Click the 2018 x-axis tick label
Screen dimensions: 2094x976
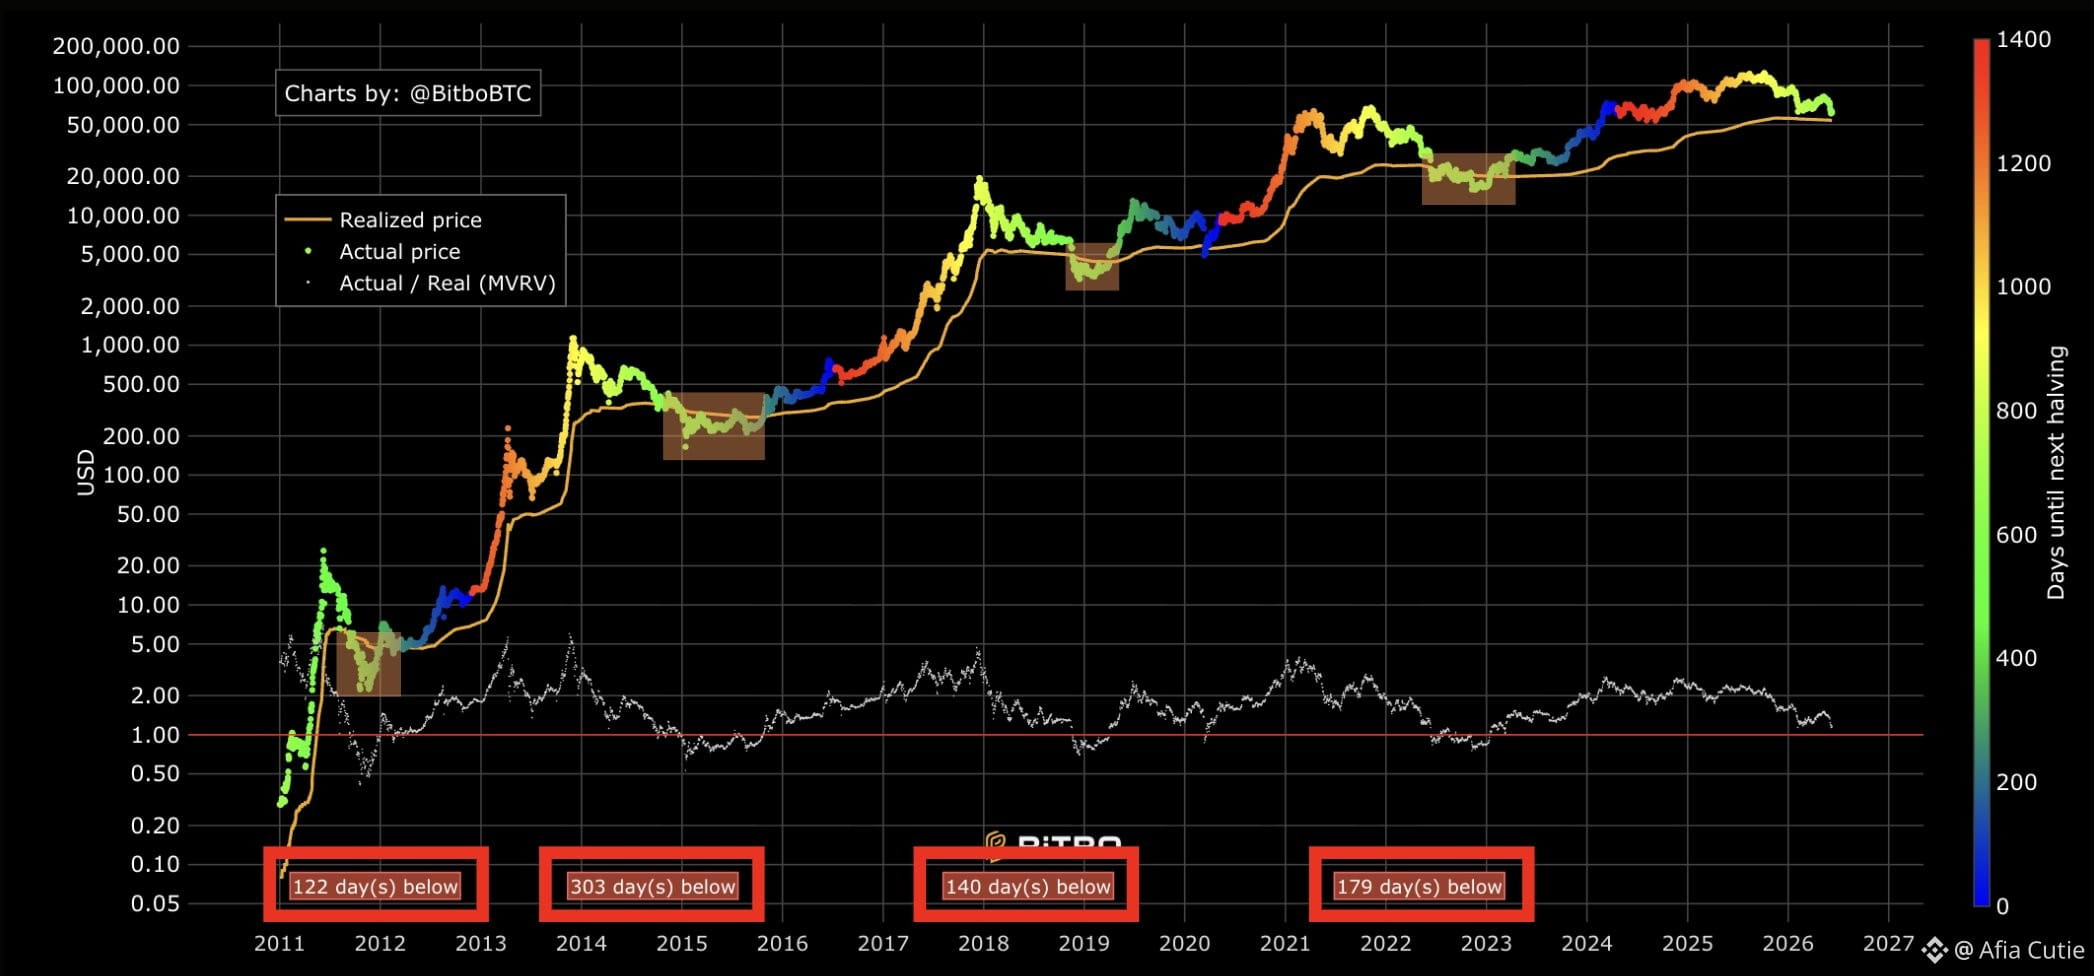[983, 943]
